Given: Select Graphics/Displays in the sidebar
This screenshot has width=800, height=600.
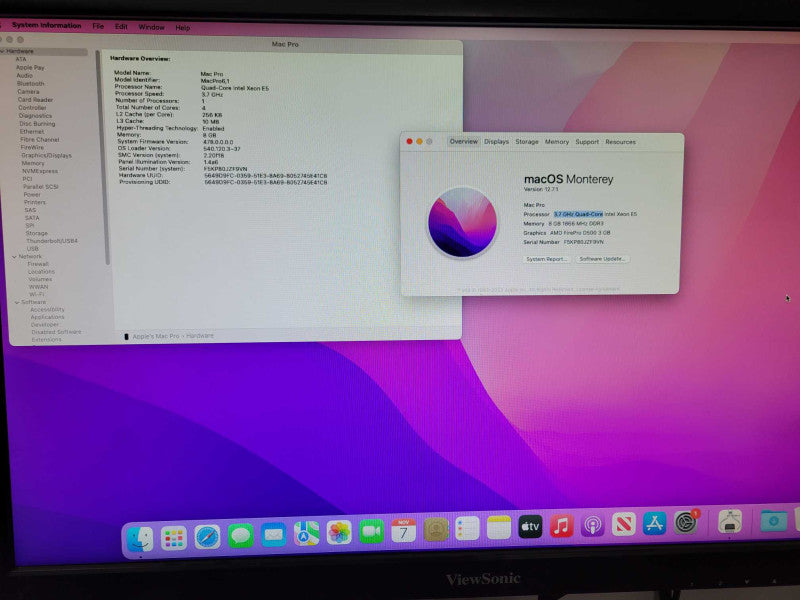Looking at the screenshot, I should click(46, 155).
